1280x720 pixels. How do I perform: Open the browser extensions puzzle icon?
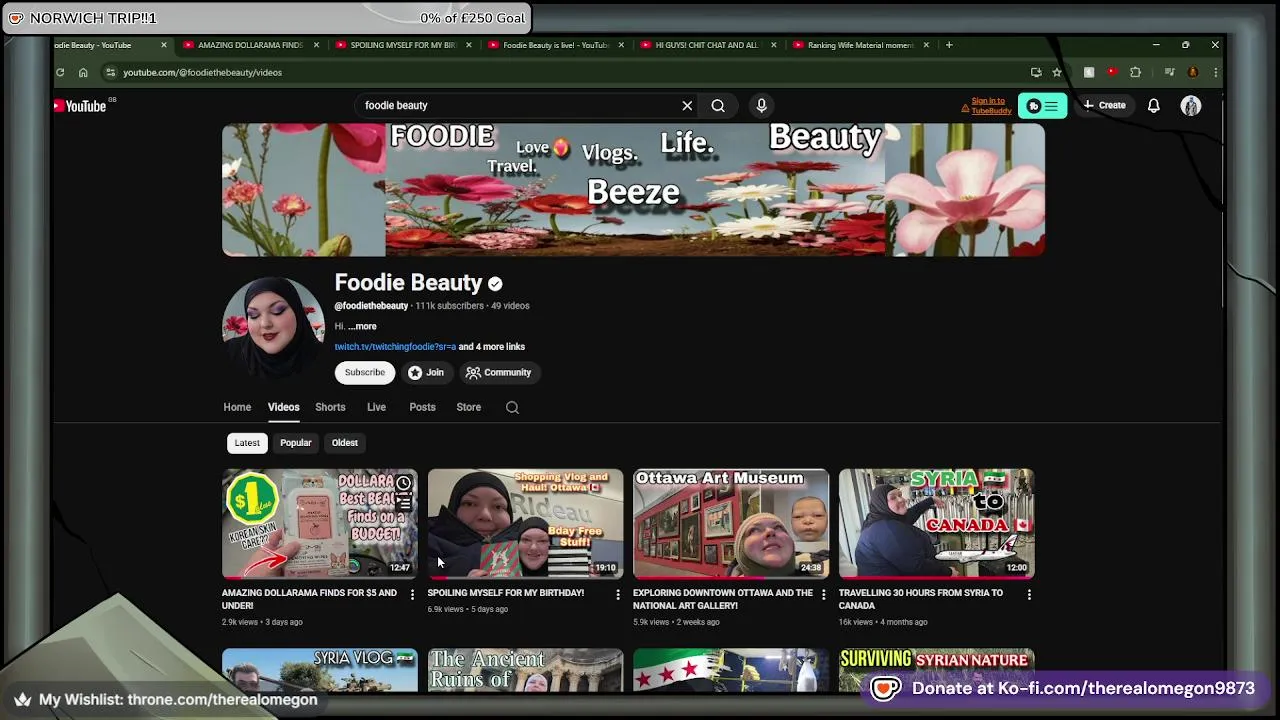1135,72
